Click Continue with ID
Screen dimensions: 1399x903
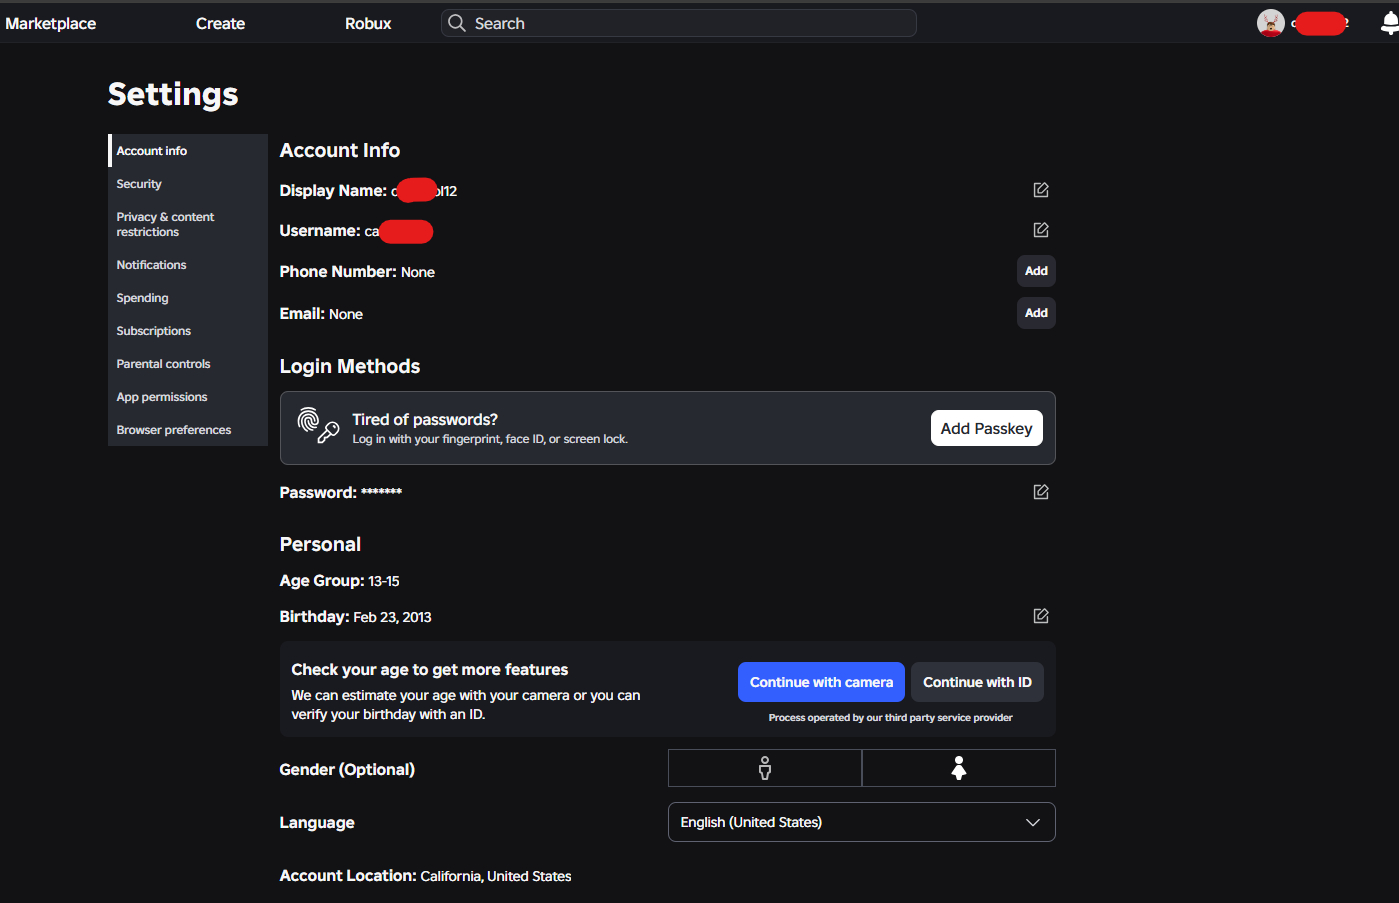point(977,682)
